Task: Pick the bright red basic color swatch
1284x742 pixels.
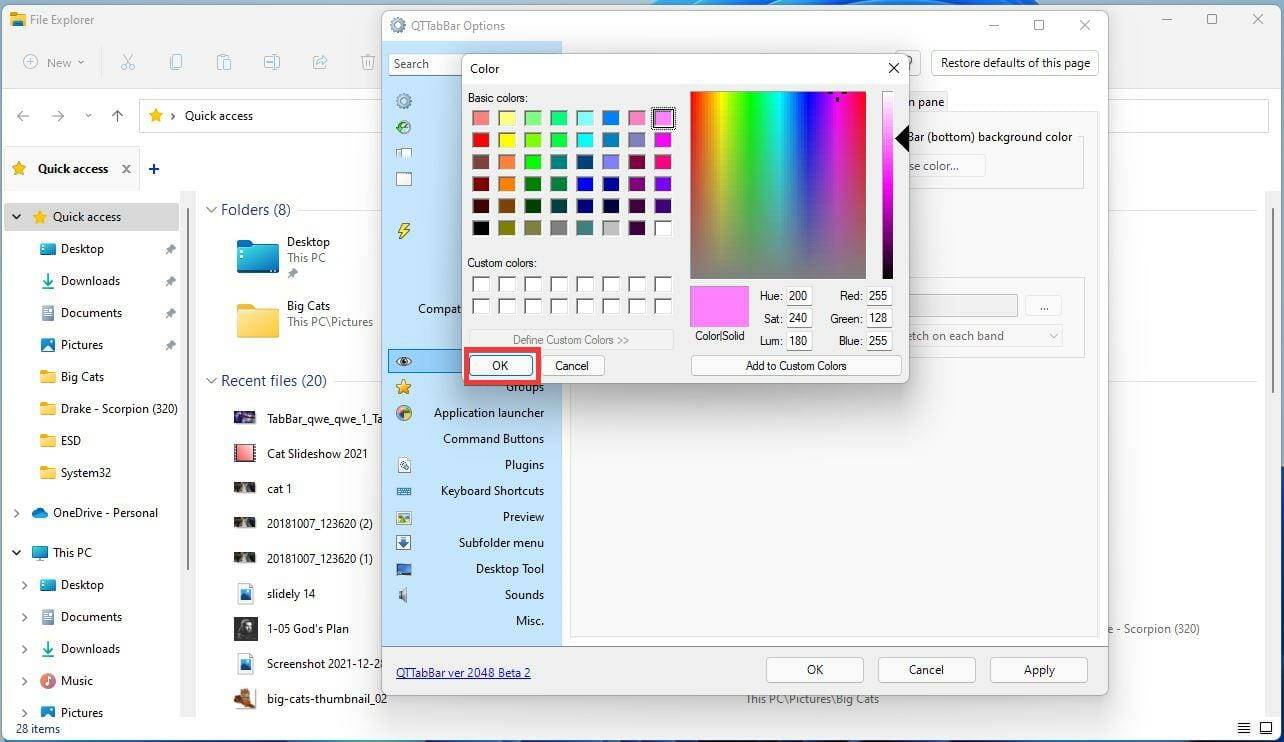Action: pos(481,140)
